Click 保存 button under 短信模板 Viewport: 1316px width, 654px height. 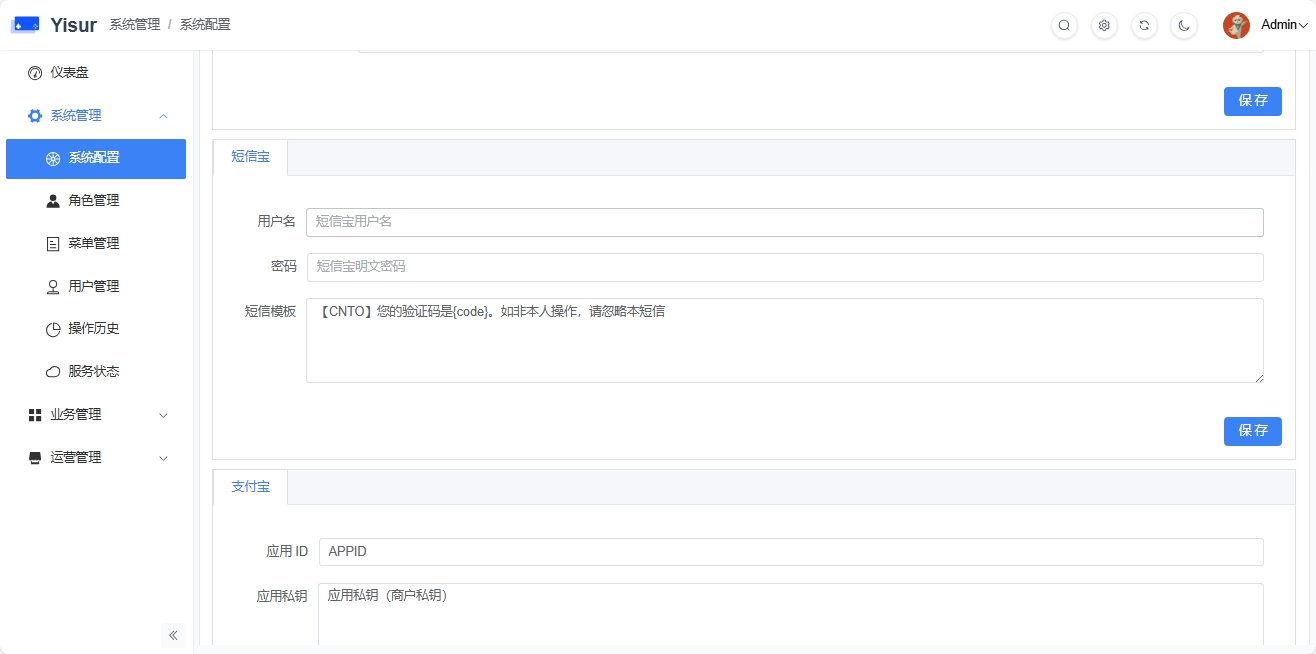pos(1252,431)
